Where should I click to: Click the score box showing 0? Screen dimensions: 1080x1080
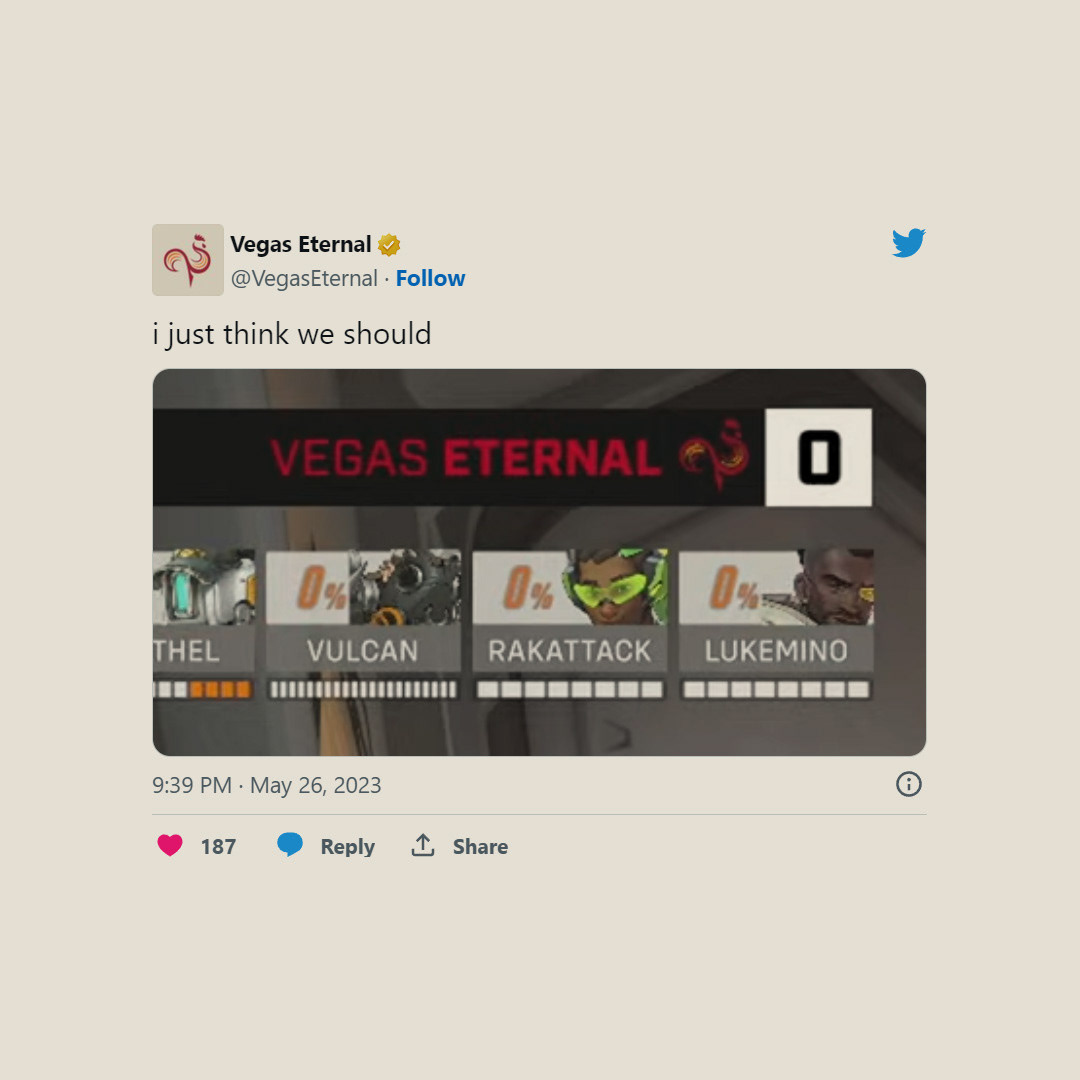818,457
